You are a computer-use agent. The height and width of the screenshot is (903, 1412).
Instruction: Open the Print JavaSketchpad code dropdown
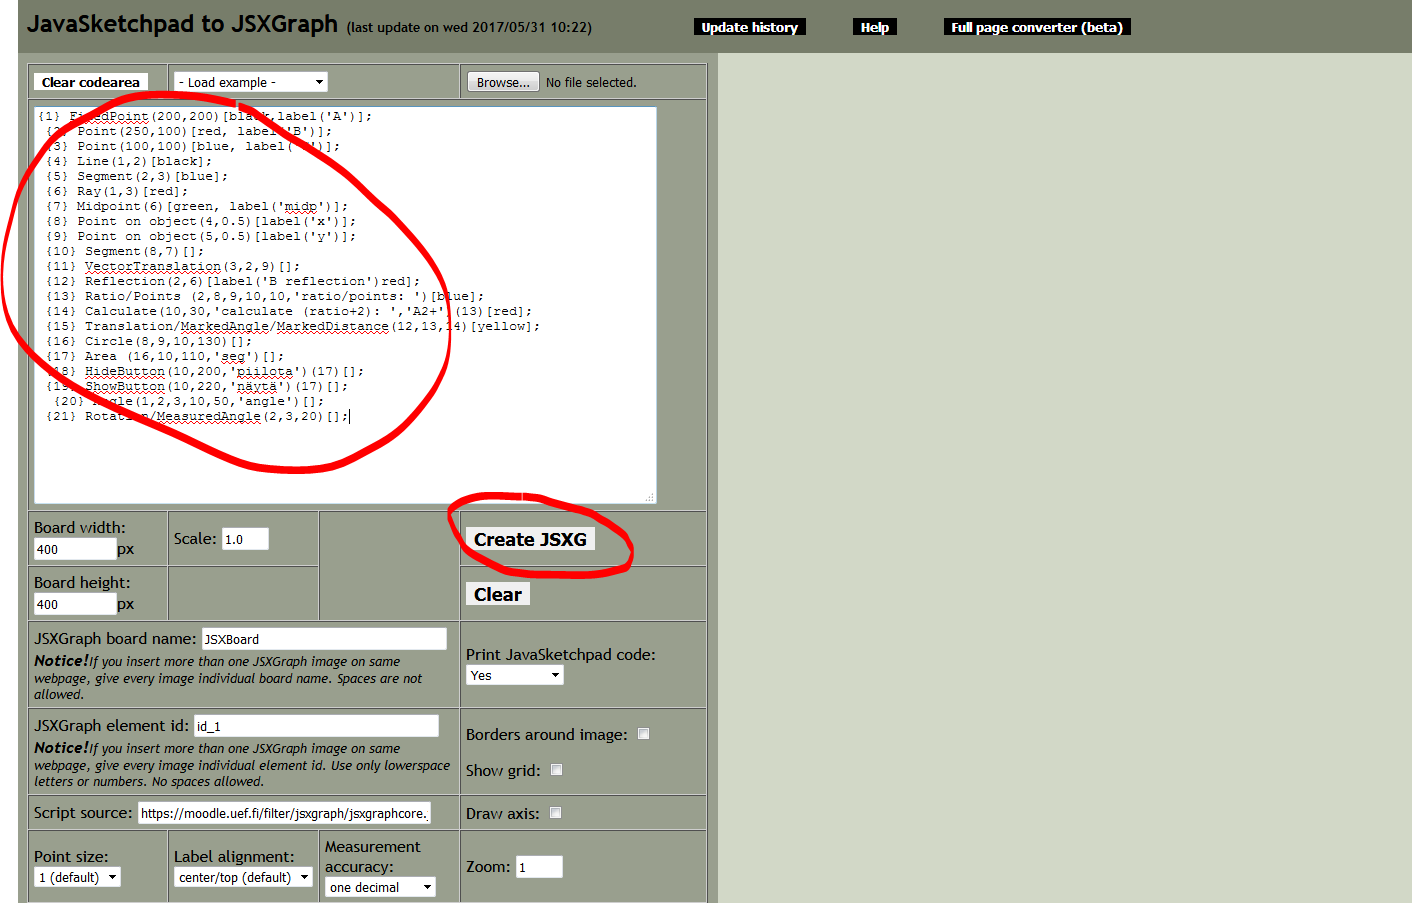click(x=514, y=675)
